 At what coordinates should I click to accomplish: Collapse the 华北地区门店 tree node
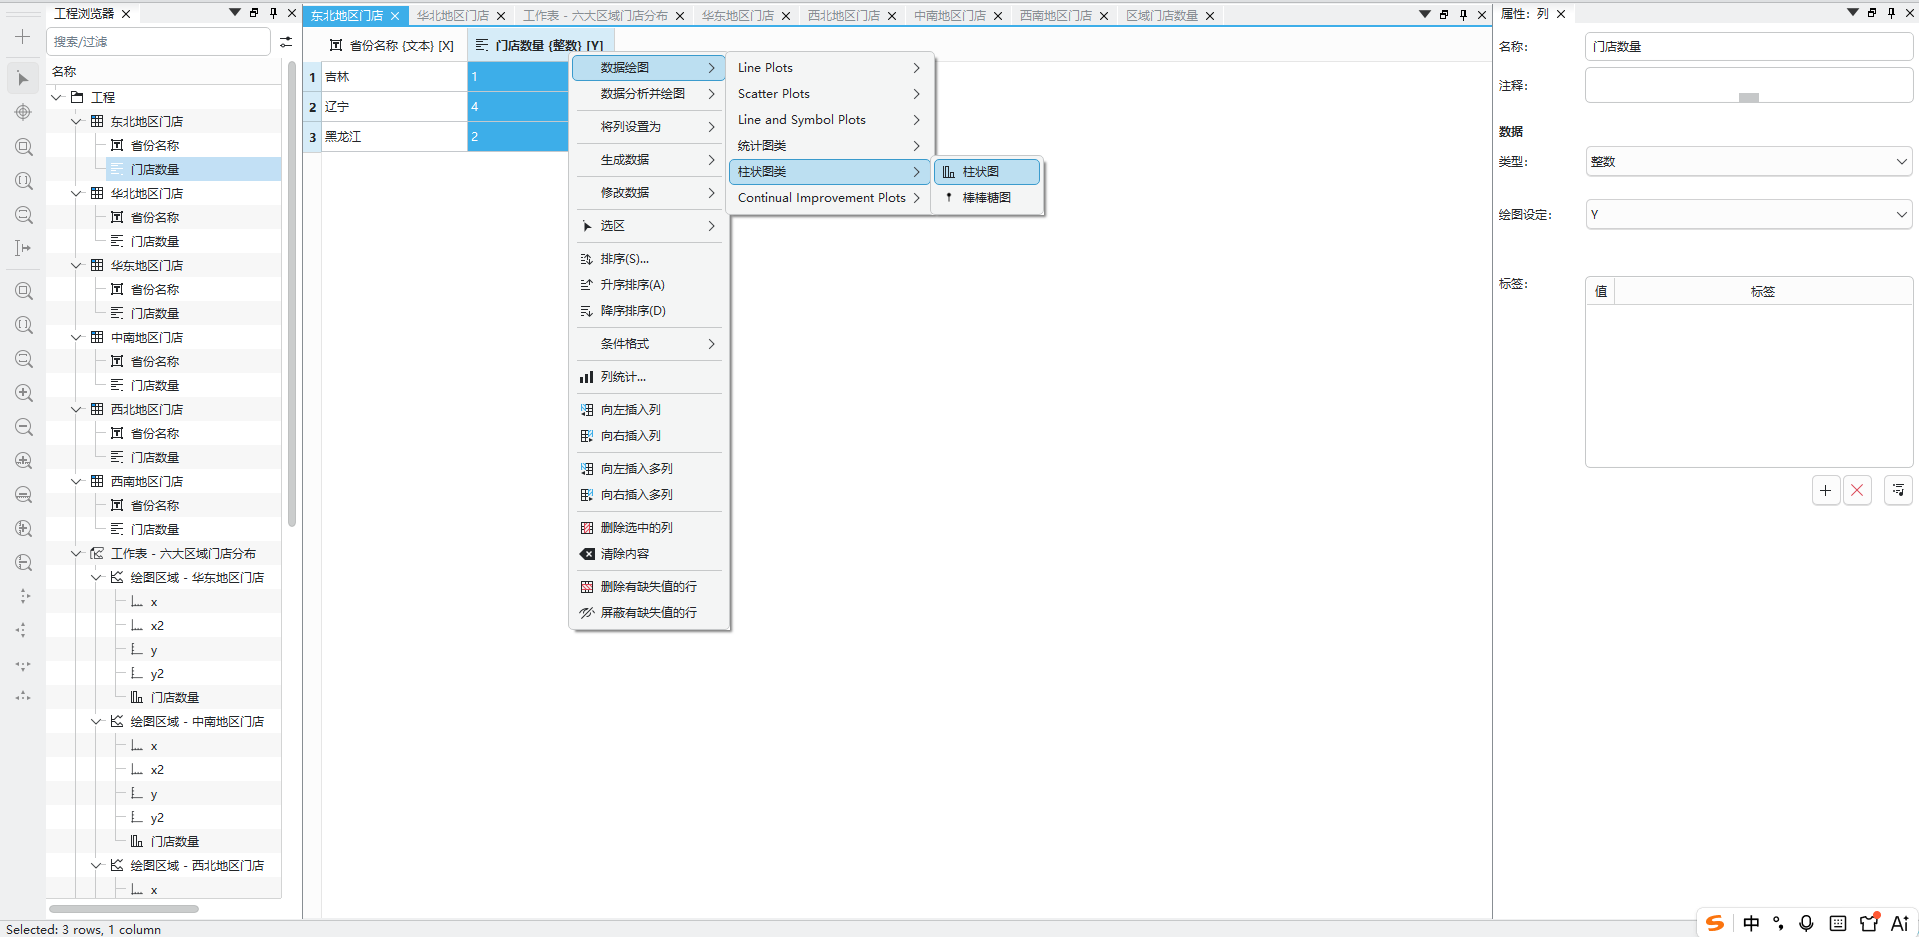point(76,193)
